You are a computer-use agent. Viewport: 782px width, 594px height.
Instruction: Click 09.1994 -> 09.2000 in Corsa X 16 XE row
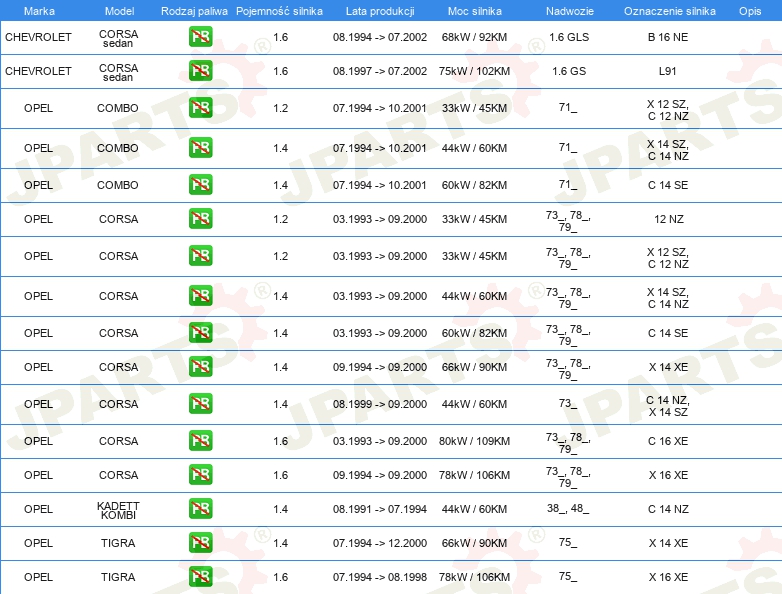tap(380, 475)
